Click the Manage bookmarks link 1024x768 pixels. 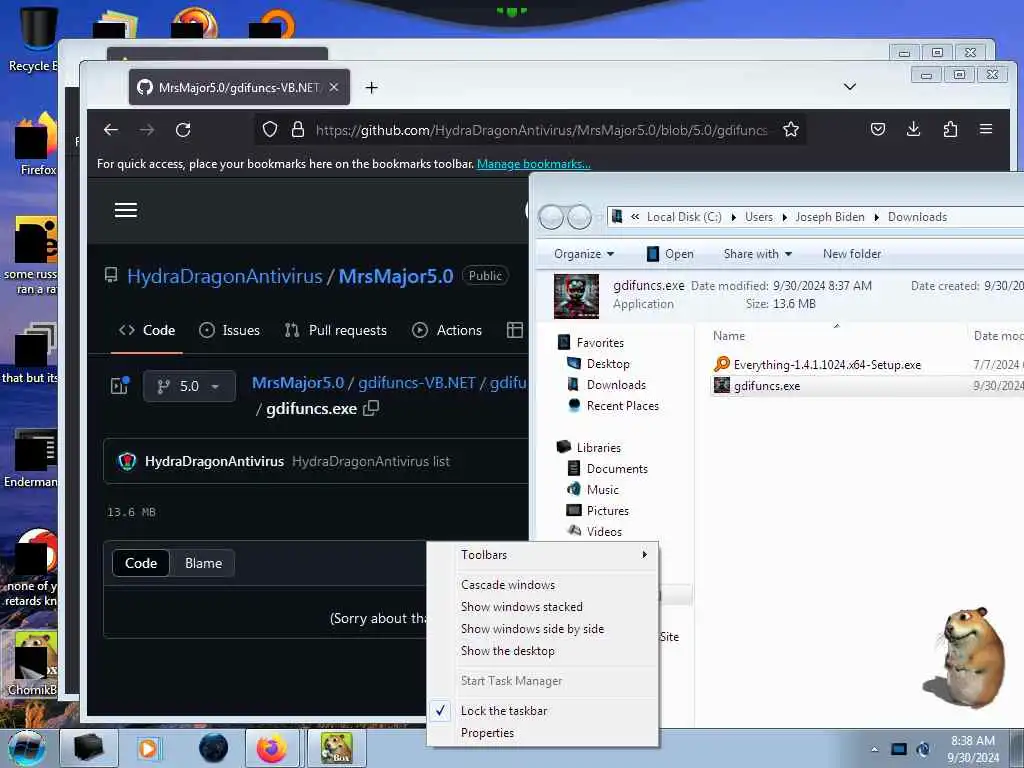click(x=534, y=164)
